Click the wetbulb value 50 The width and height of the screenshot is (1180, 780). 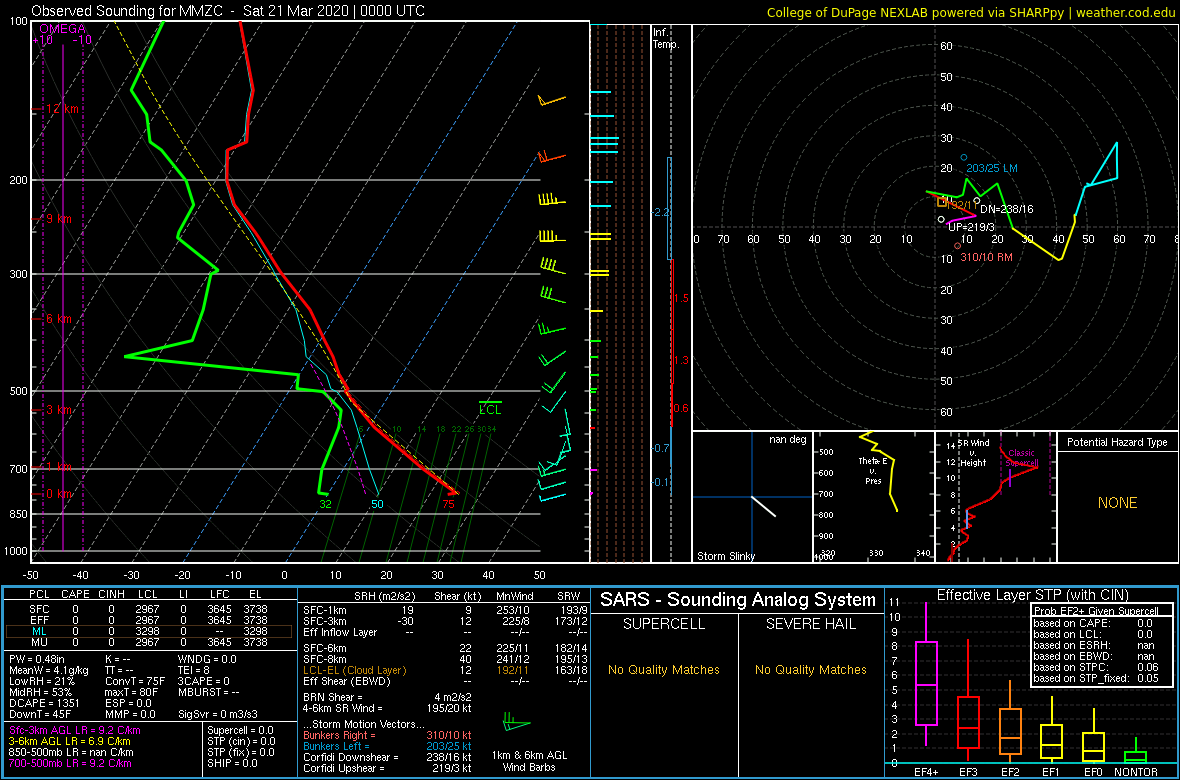click(377, 504)
